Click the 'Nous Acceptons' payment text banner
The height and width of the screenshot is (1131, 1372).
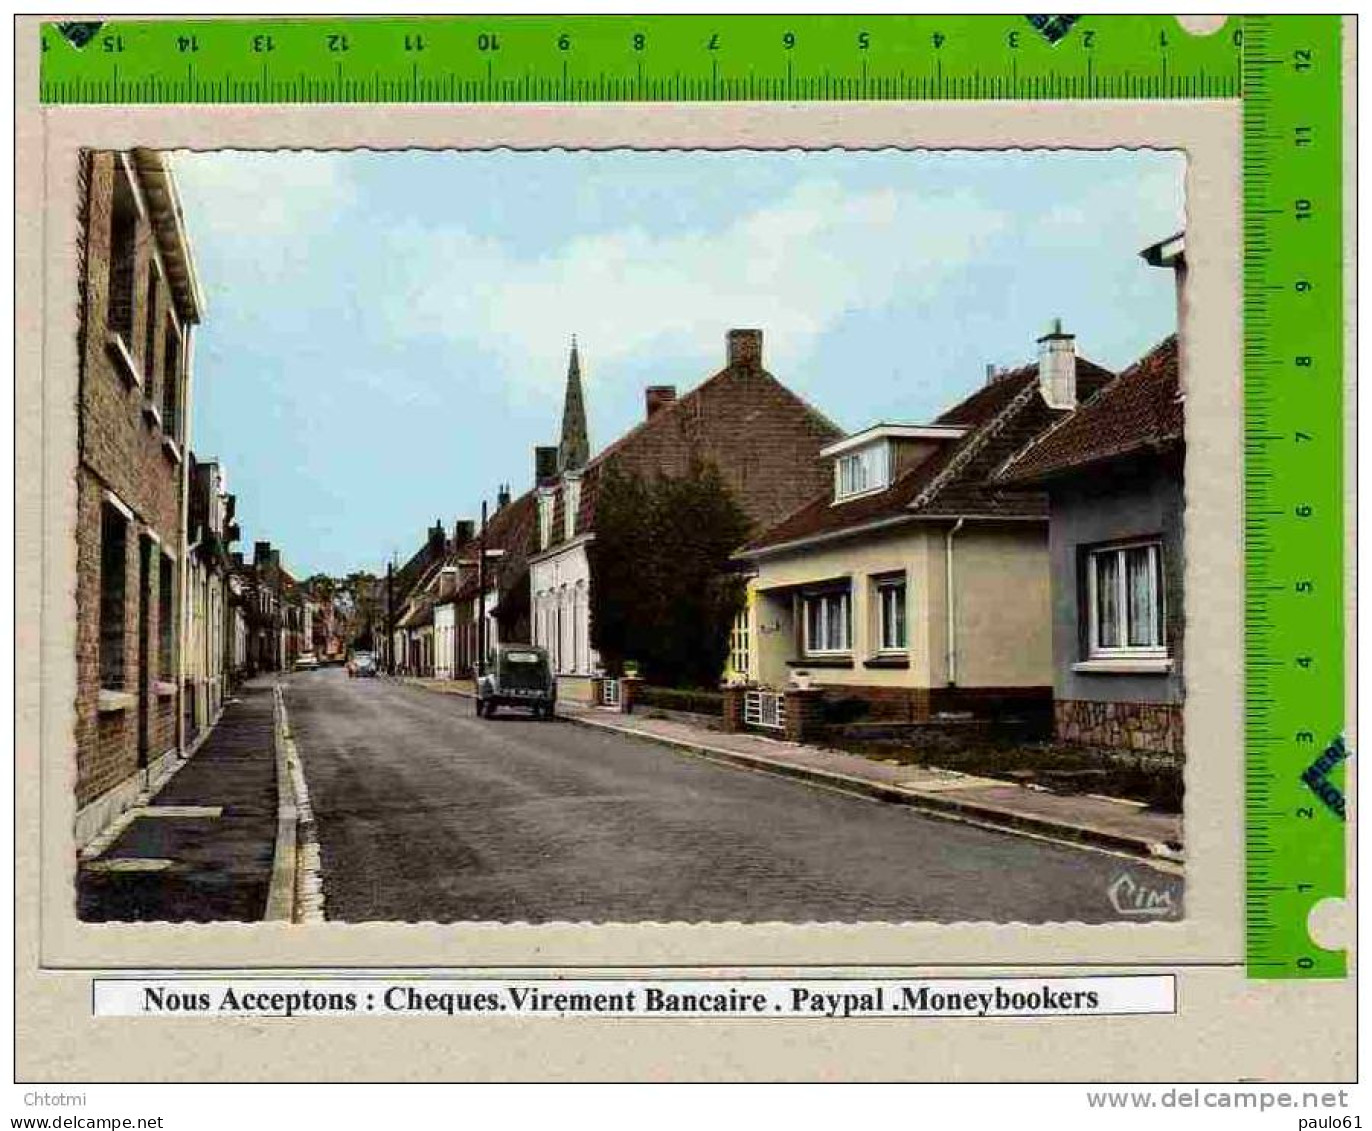[x=634, y=996]
